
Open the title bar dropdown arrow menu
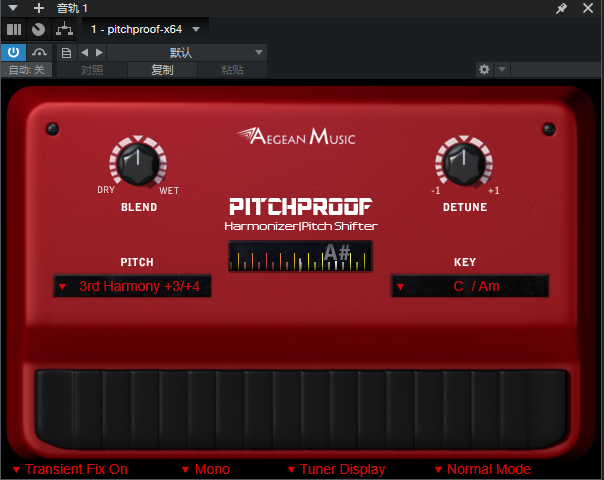pyautogui.click(x=16, y=8)
